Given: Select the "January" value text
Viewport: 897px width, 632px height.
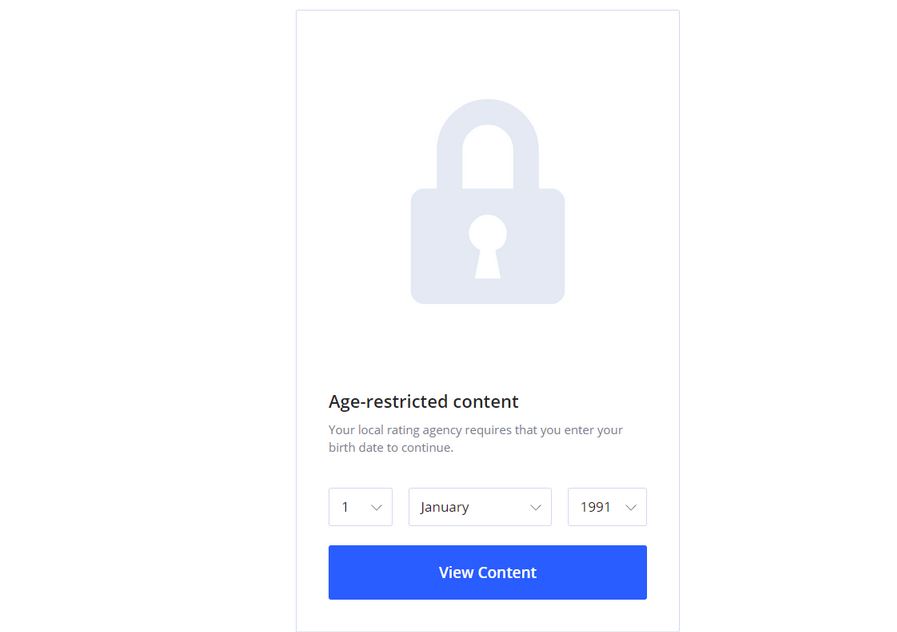Looking at the screenshot, I should pyautogui.click(x=444, y=507).
